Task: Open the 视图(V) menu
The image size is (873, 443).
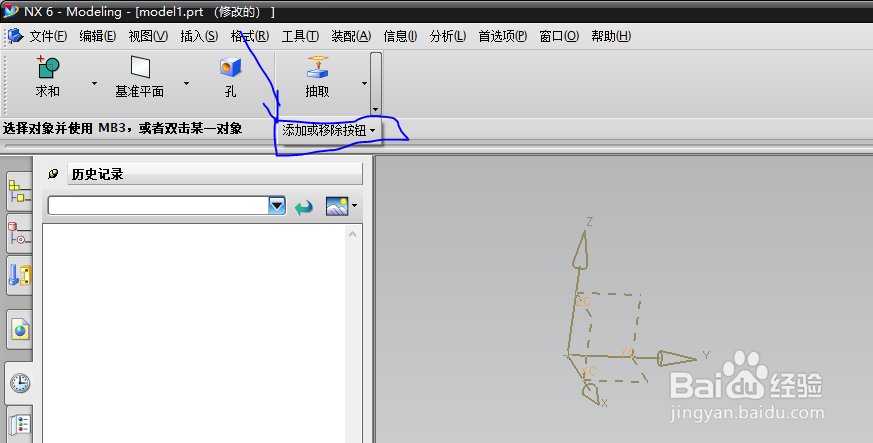Action: (148, 36)
